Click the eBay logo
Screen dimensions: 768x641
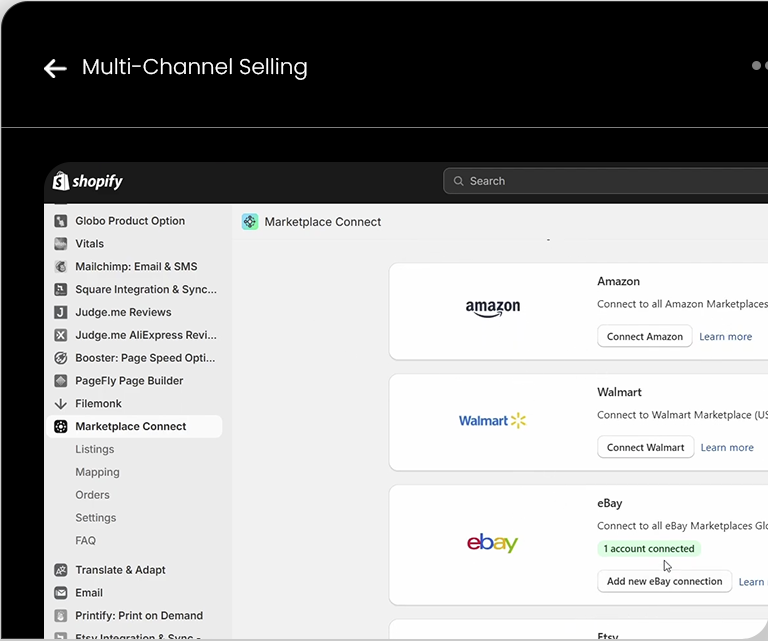pyautogui.click(x=492, y=543)
